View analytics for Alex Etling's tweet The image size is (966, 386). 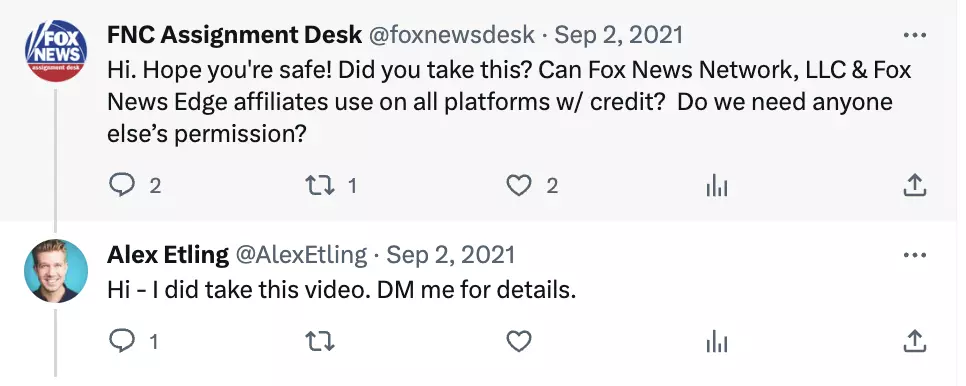717,340
